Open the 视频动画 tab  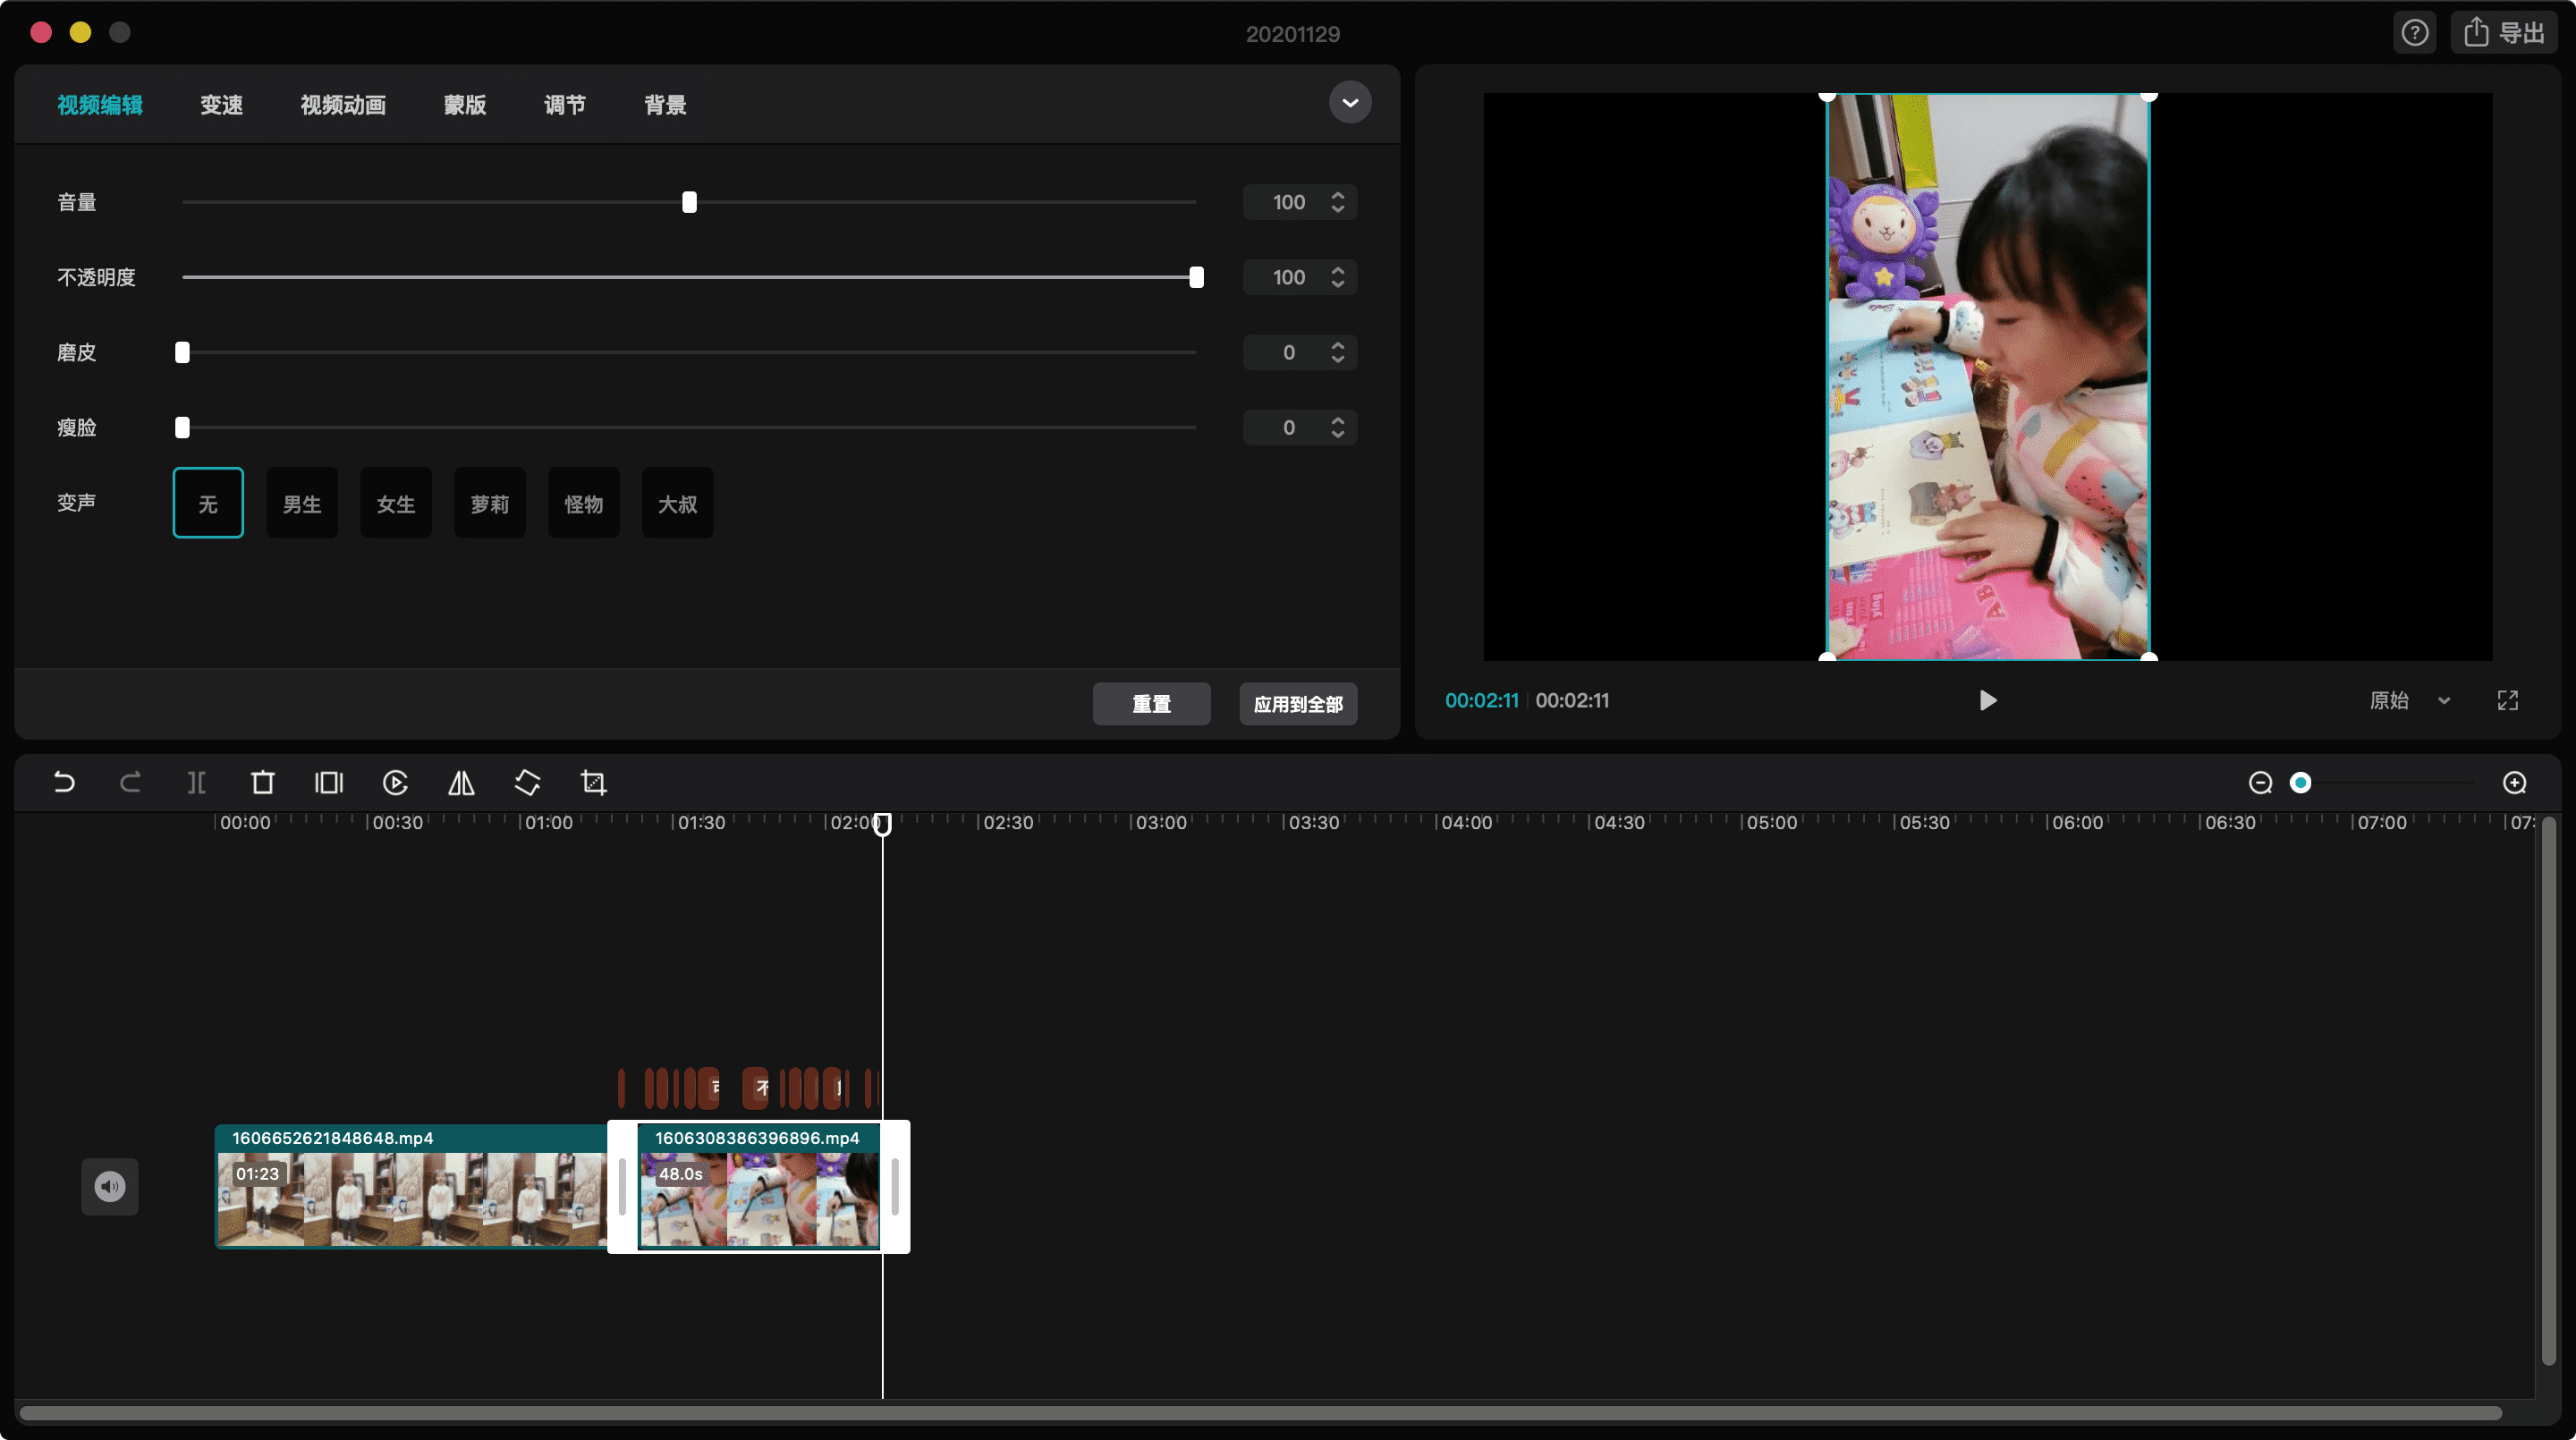(343, 105)
